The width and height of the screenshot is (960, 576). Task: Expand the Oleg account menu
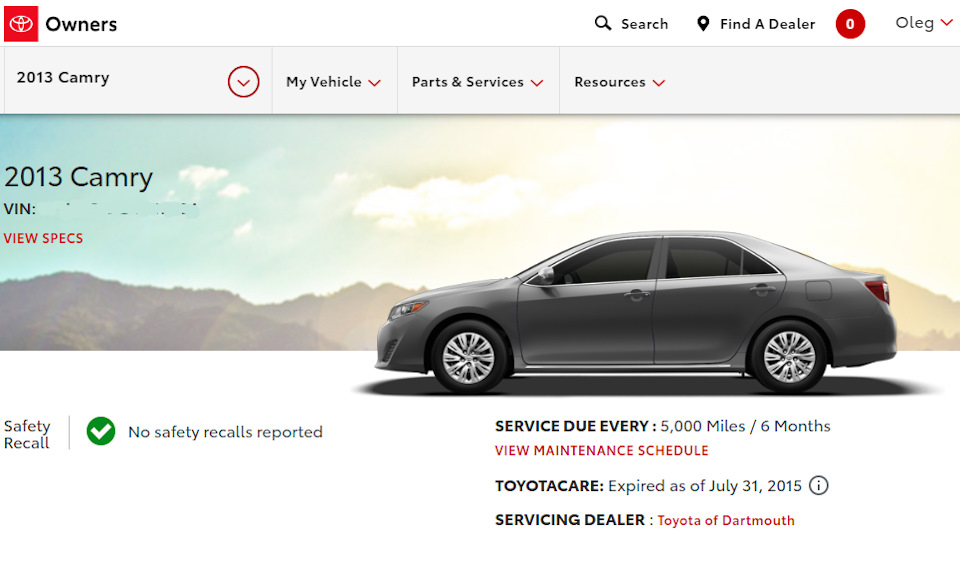coord(924,23)
